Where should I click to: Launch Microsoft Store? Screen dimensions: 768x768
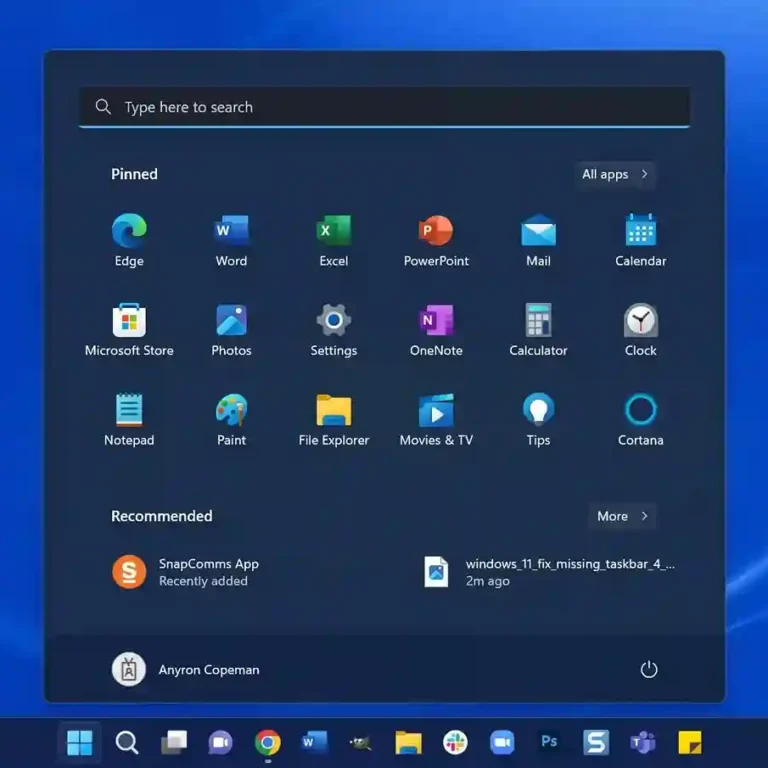(x=129, y=329)
